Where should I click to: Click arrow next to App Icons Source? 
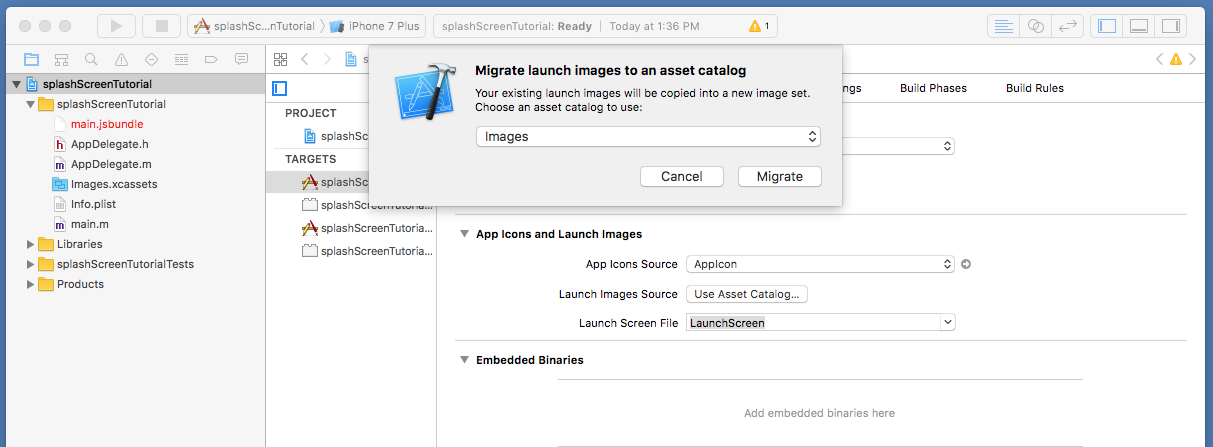[966, 265]
